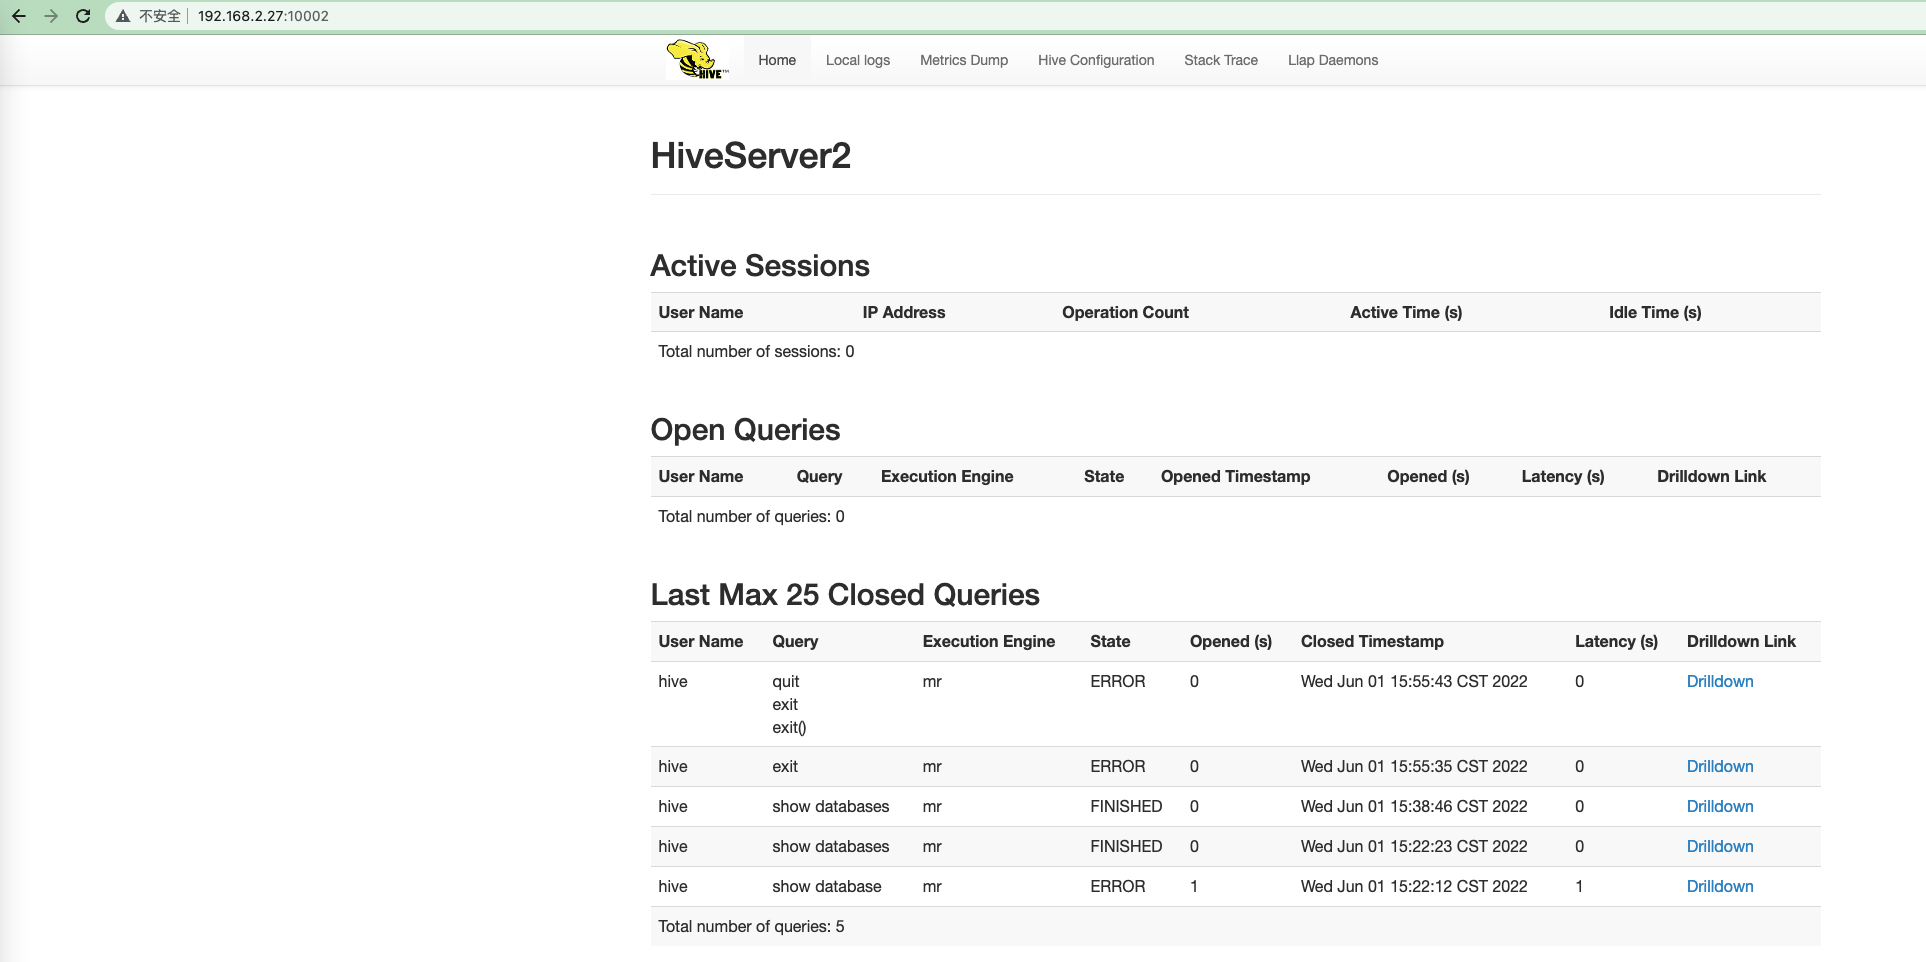This screenshot has height=962, width=1926.
Task: Click Total number of sessions: 0 text
Action: [756, 351]
